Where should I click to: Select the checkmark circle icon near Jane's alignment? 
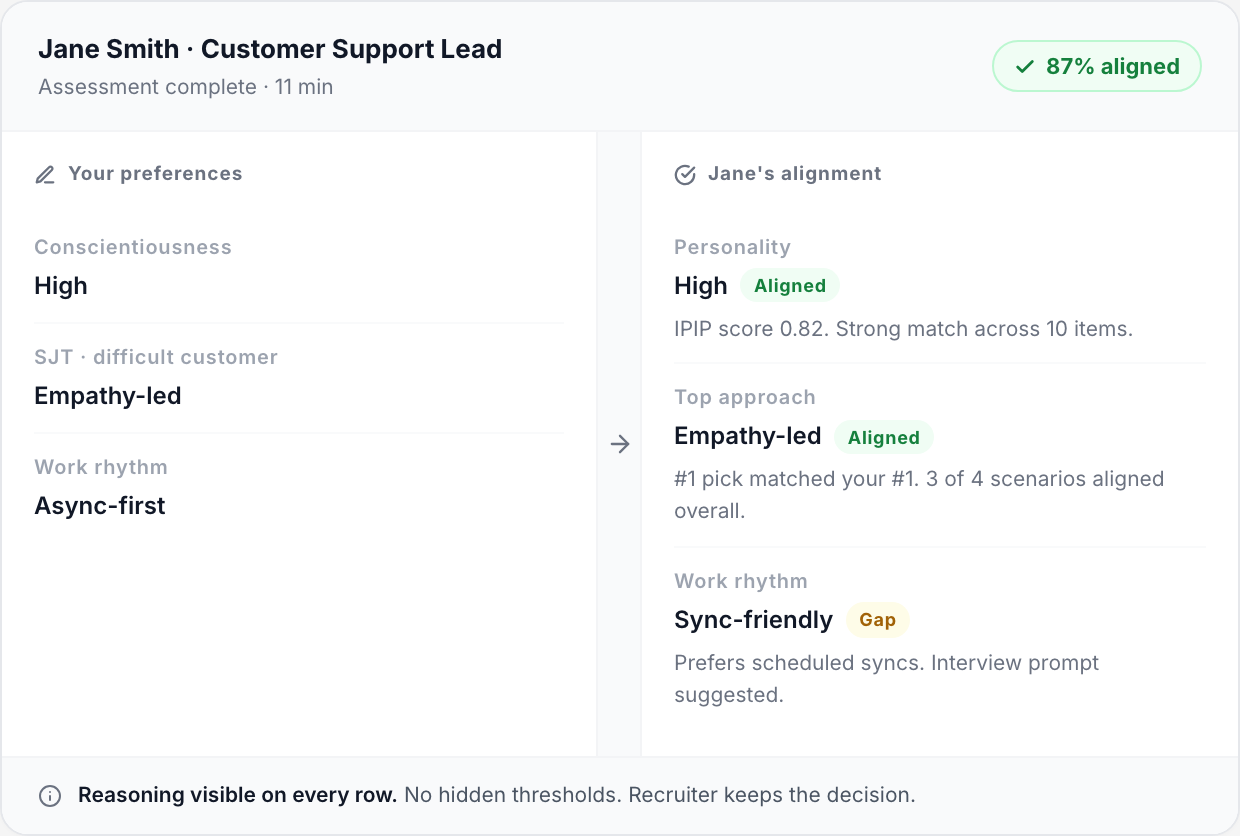click(x=685, y=174)
